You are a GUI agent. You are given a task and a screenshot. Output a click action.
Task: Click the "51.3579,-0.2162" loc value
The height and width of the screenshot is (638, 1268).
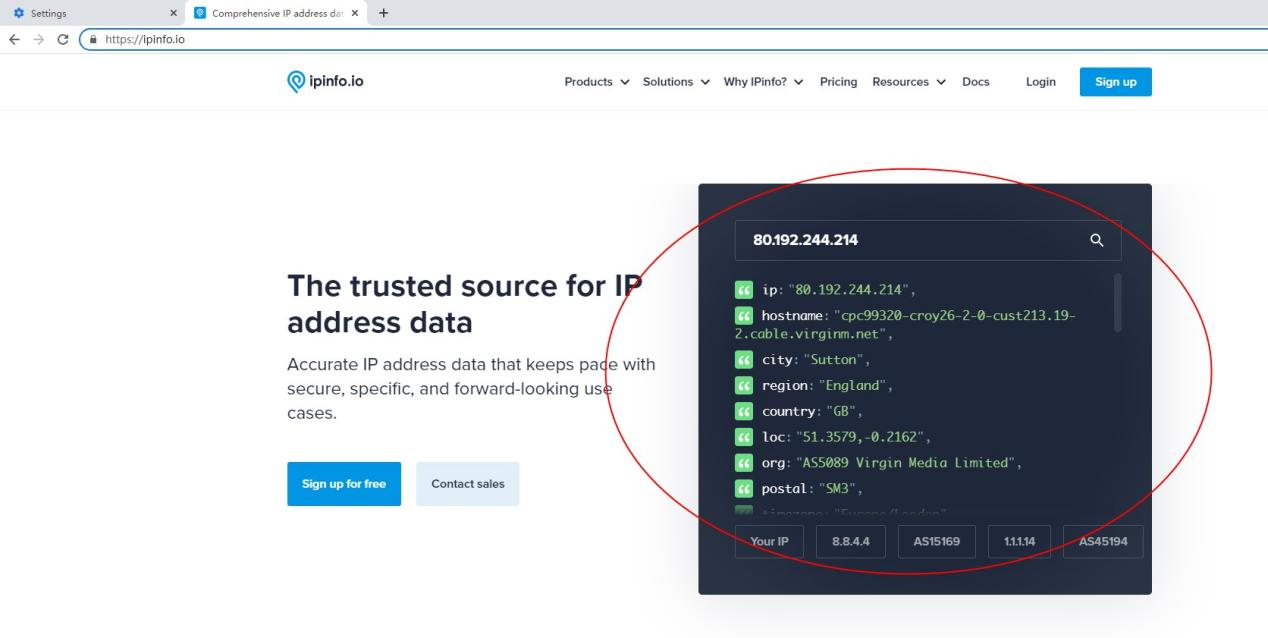(863, 437)
